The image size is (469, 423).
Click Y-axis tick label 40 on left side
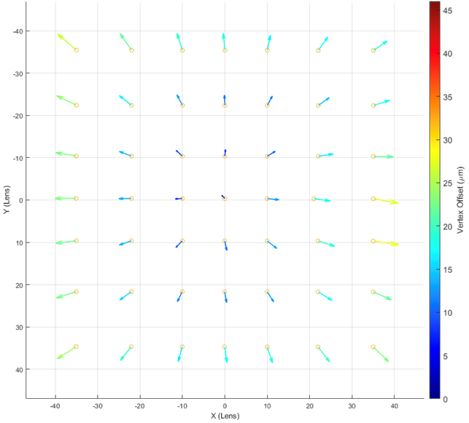point(19,369)
